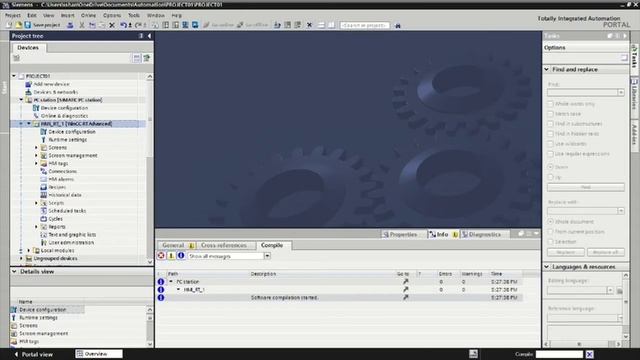This screenshot has height=360, width=640.
Task: Select Whole document radio button
Action: point(550,222)
